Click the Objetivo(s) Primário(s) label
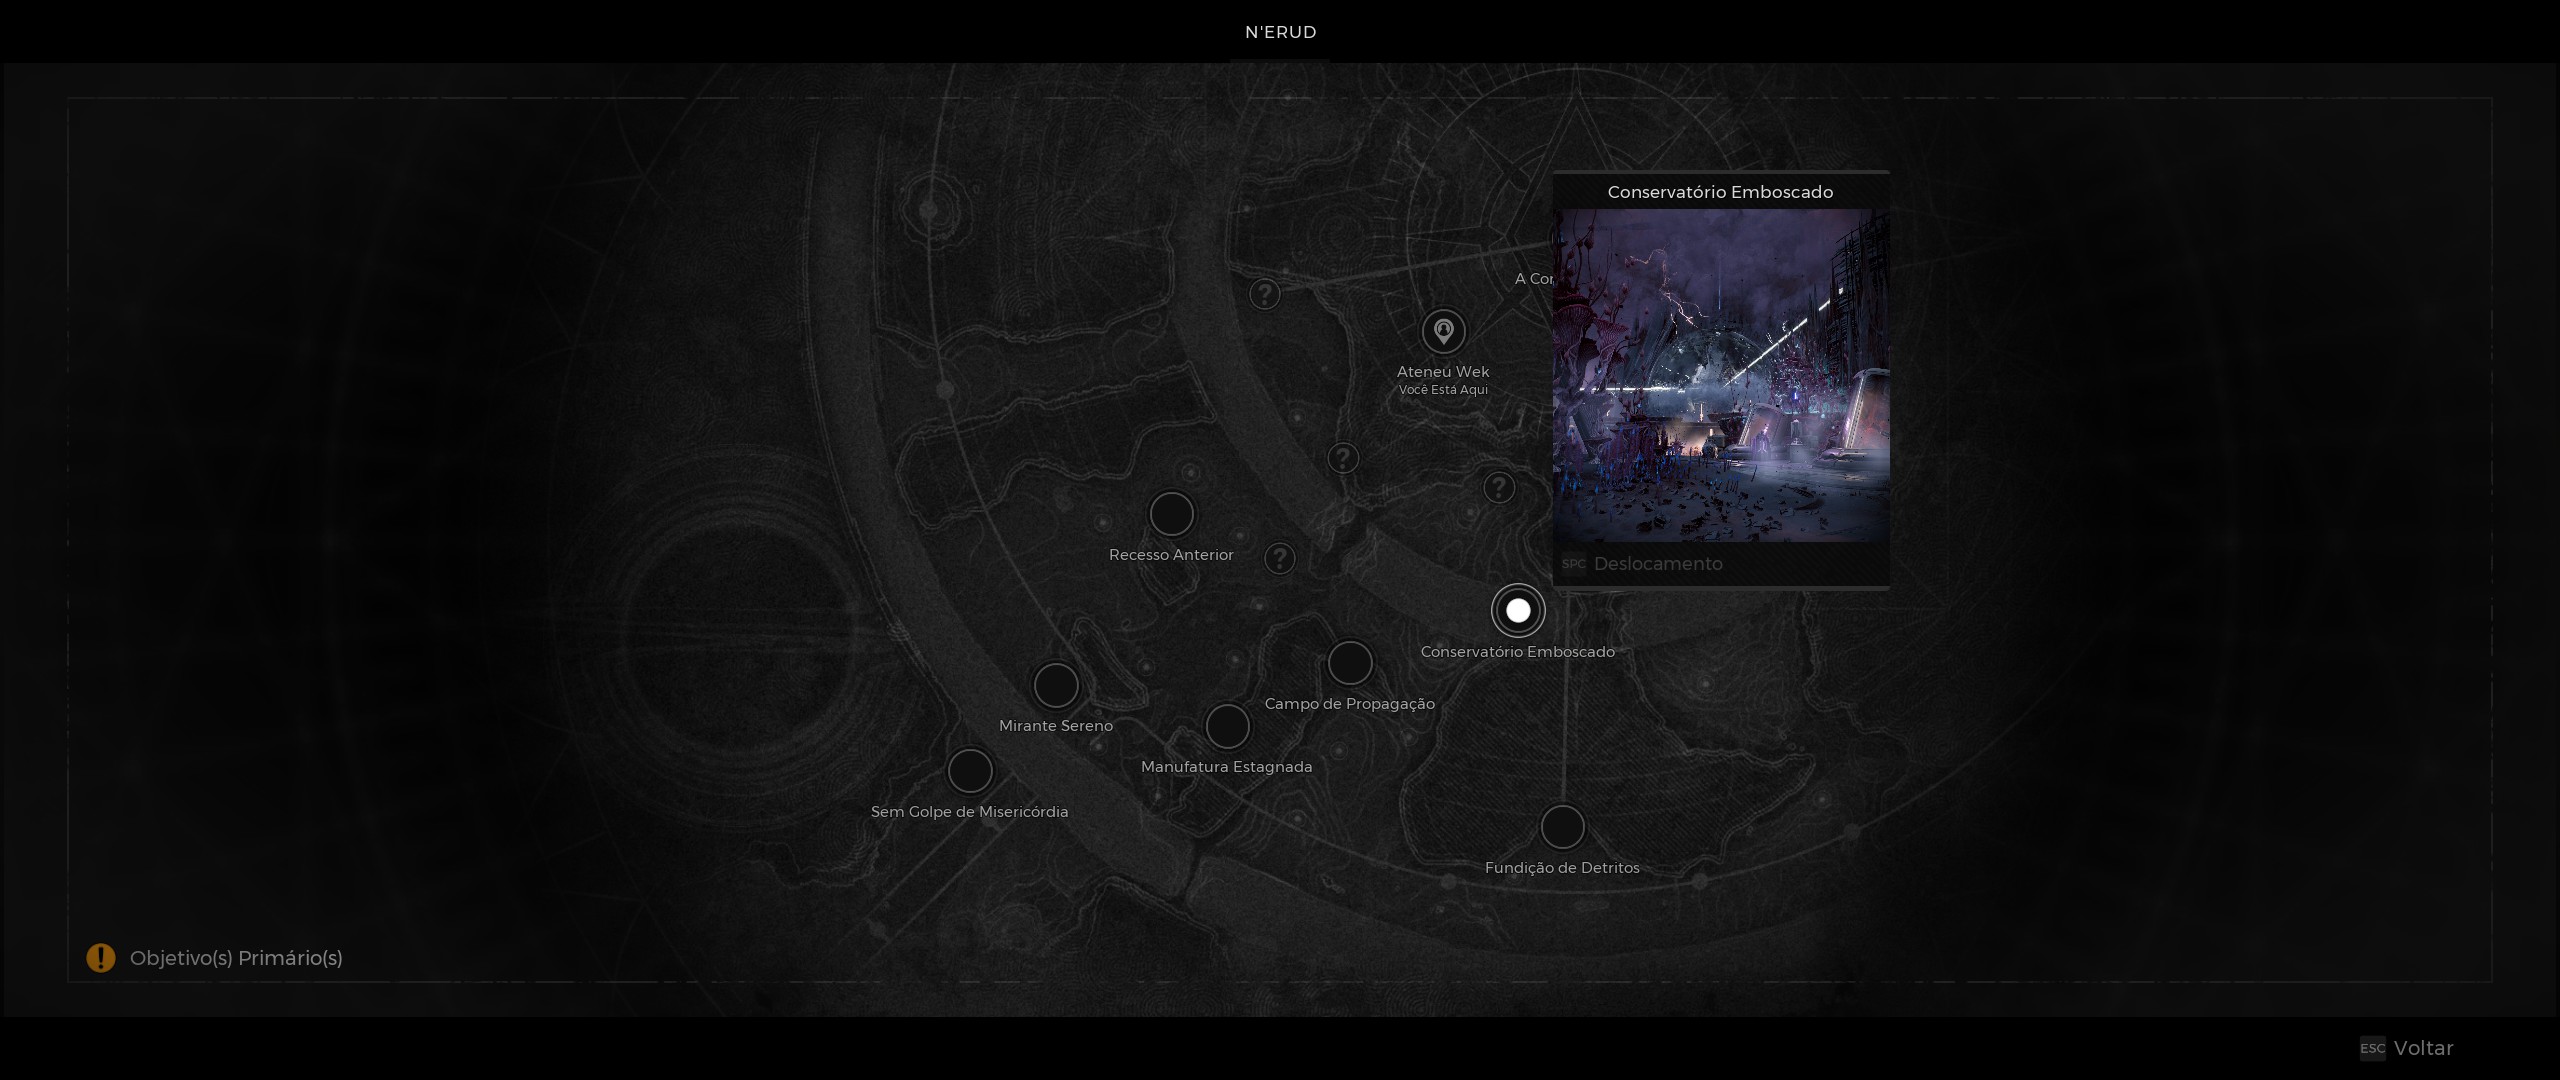Viewport: 2560px width, 1080px height. (236, 958)
